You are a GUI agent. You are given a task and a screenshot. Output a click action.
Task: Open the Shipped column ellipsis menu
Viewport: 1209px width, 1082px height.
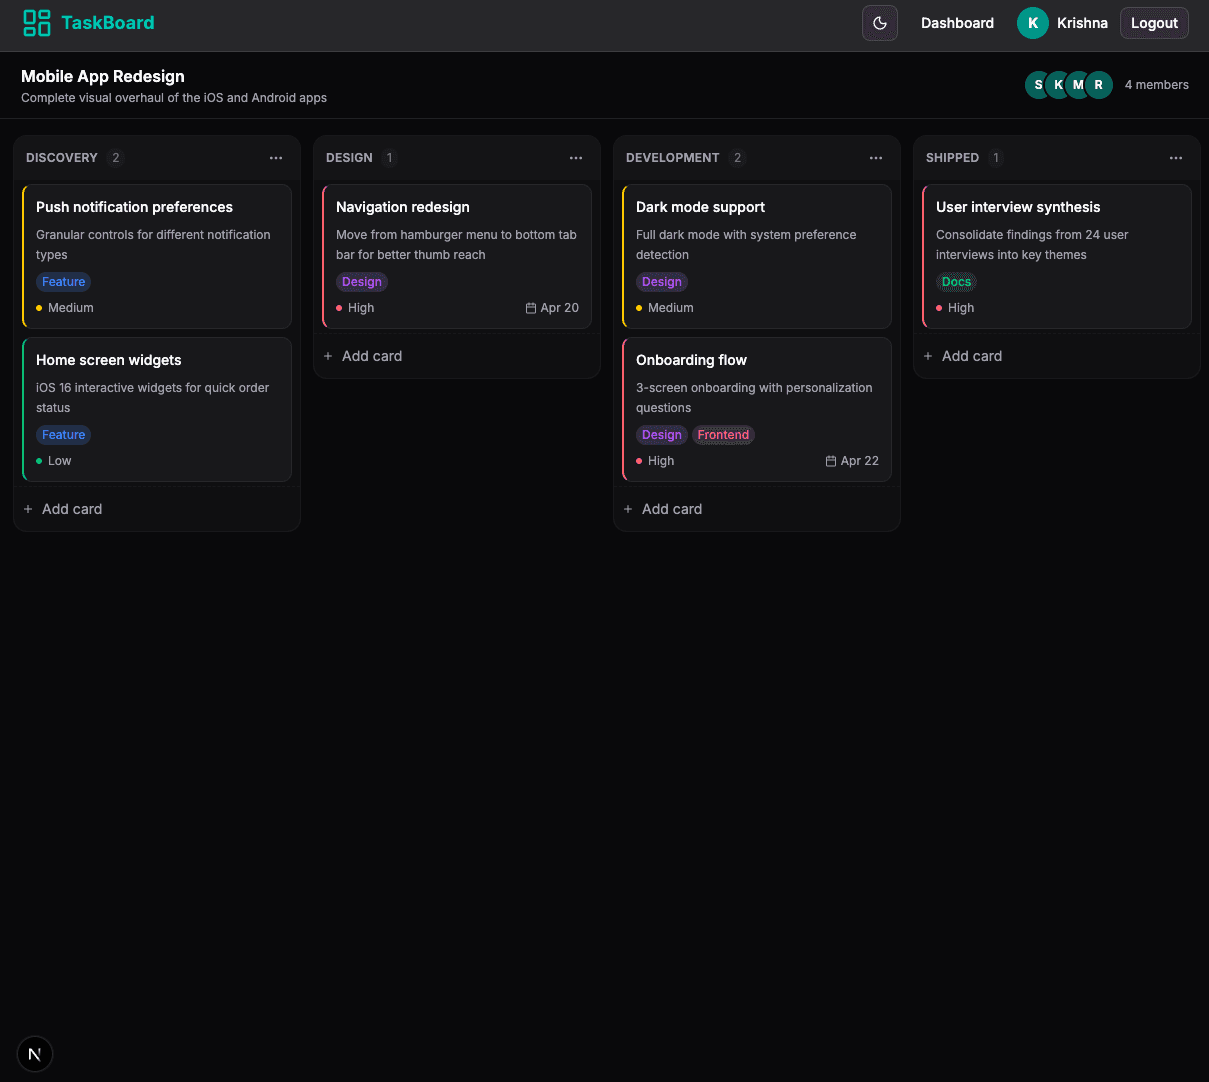(x=1176, y=158)
